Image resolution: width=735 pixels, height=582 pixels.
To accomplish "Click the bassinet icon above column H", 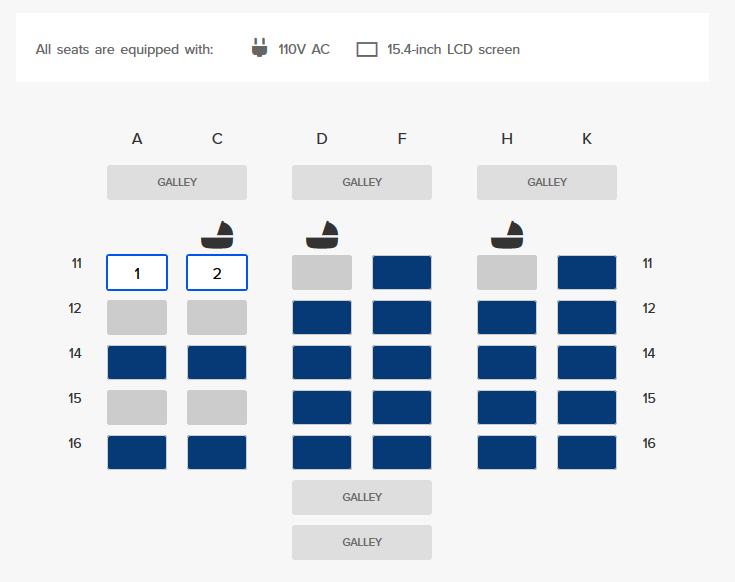I will click(507, 235).
